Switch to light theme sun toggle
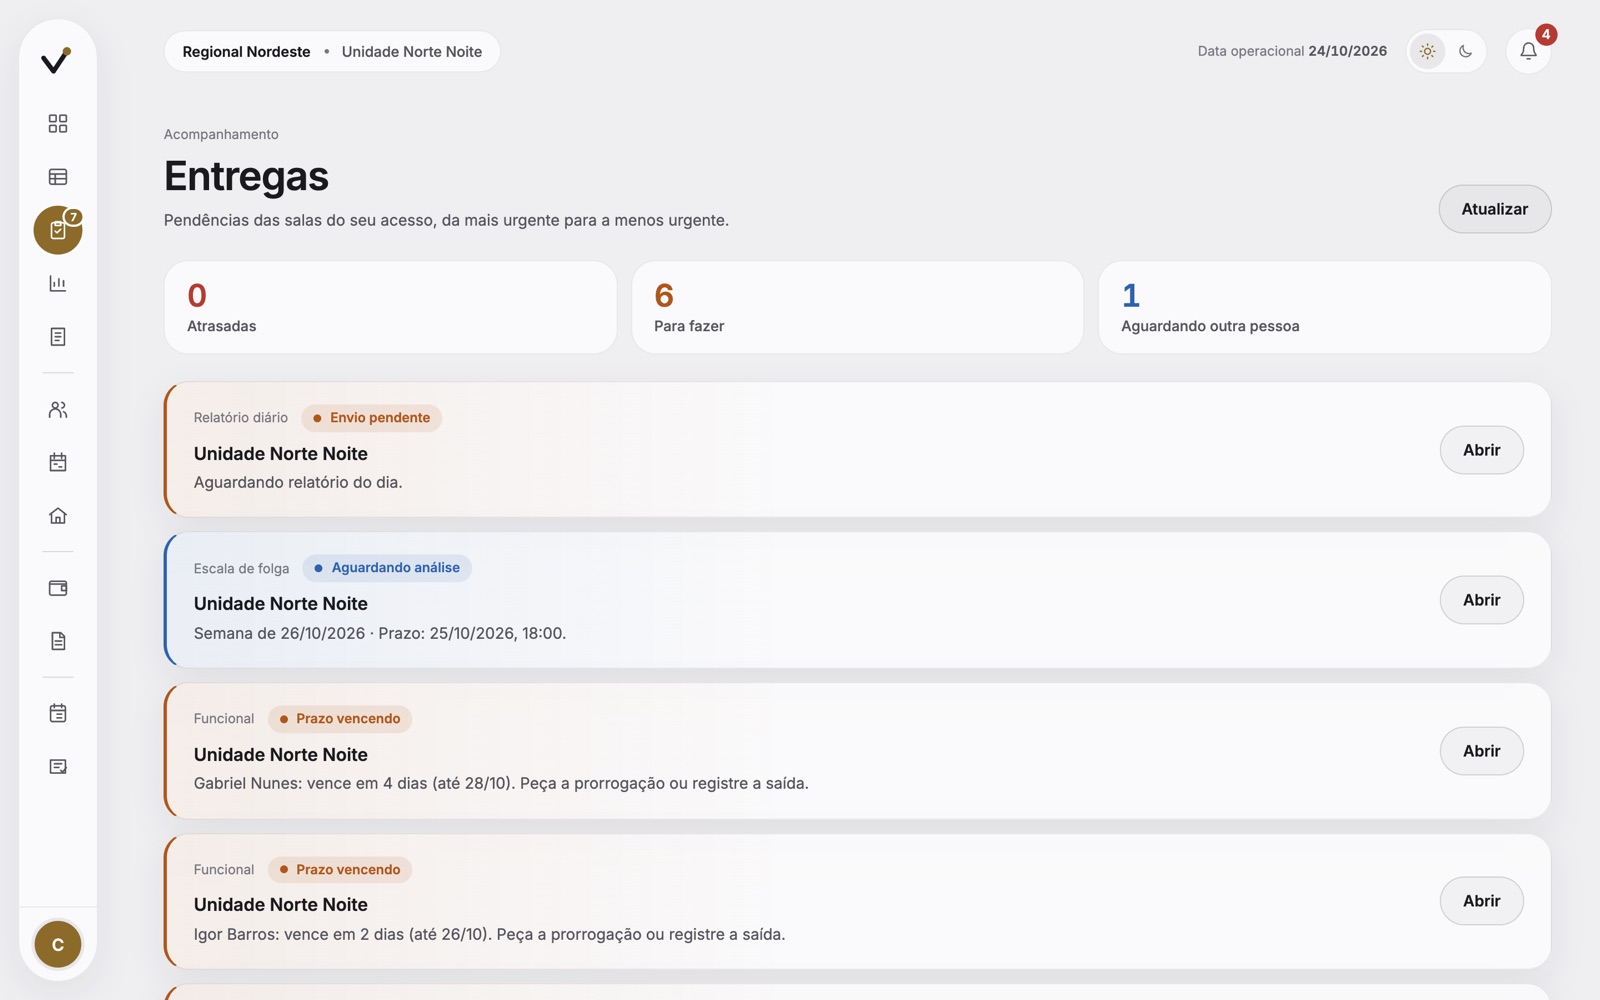The width and height of the screenshot is (1600, 1000). coord(1427,51)
